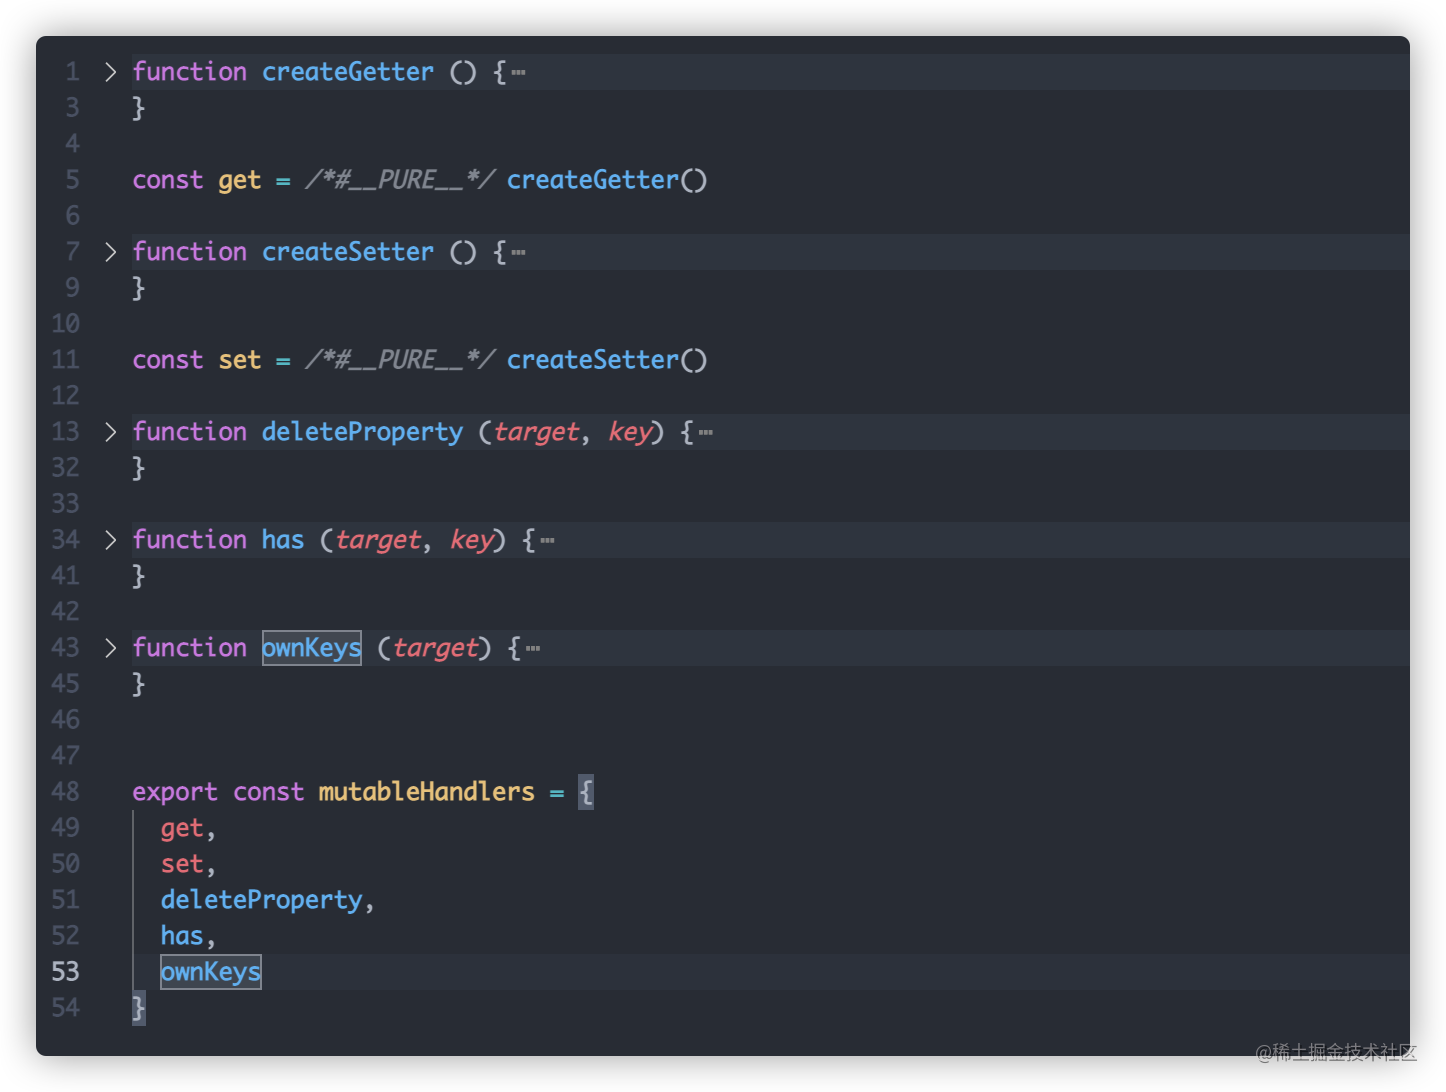This screenshot has width=1446, height=1092.
Task: Unfold the deleteProperty function with its chevron
Action: coord(111,432)
